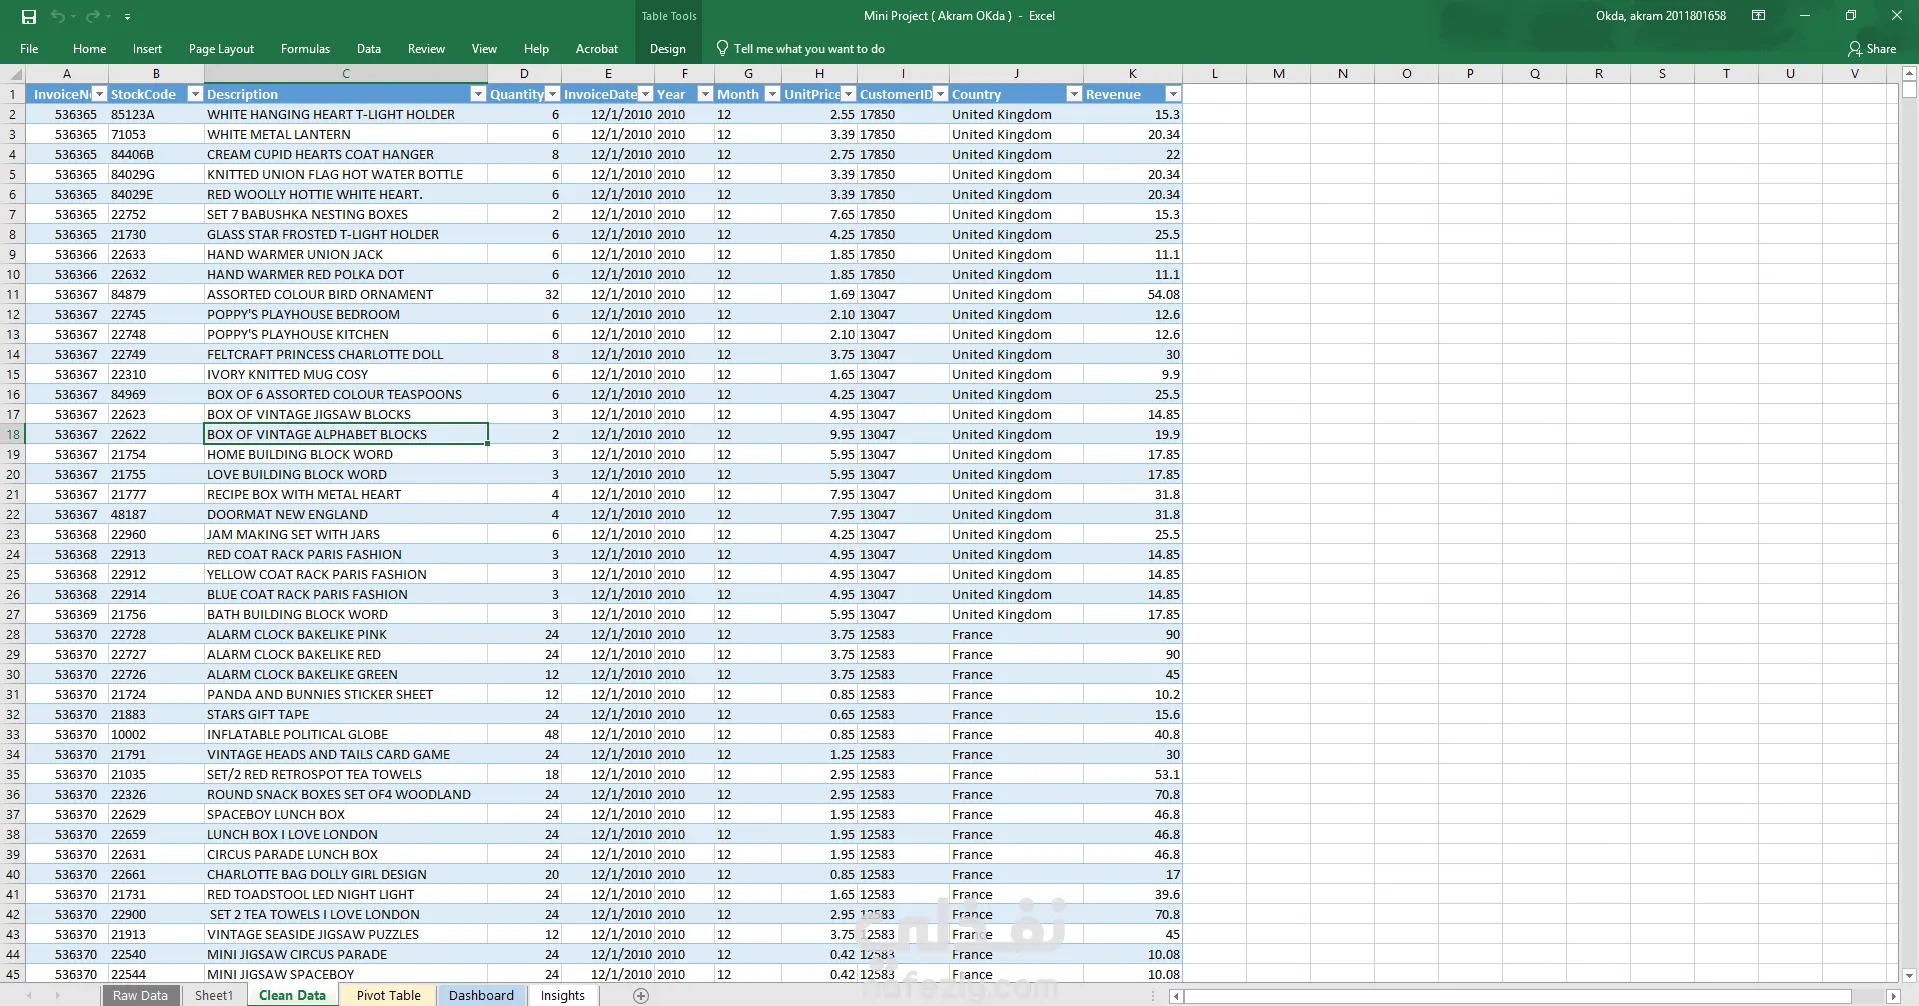Viewport: 1919px width, 1006px height.
Task: Open the Month column filter dropdown
Action: [x=772, y=94]
